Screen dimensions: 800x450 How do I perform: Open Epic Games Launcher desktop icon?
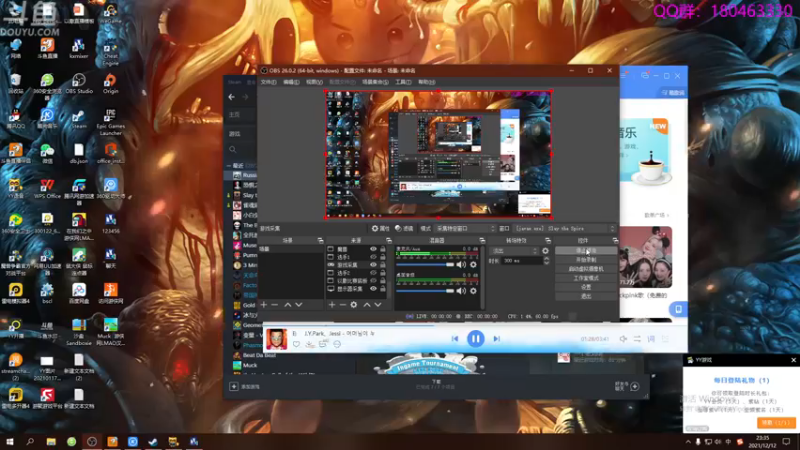[110, 122]
